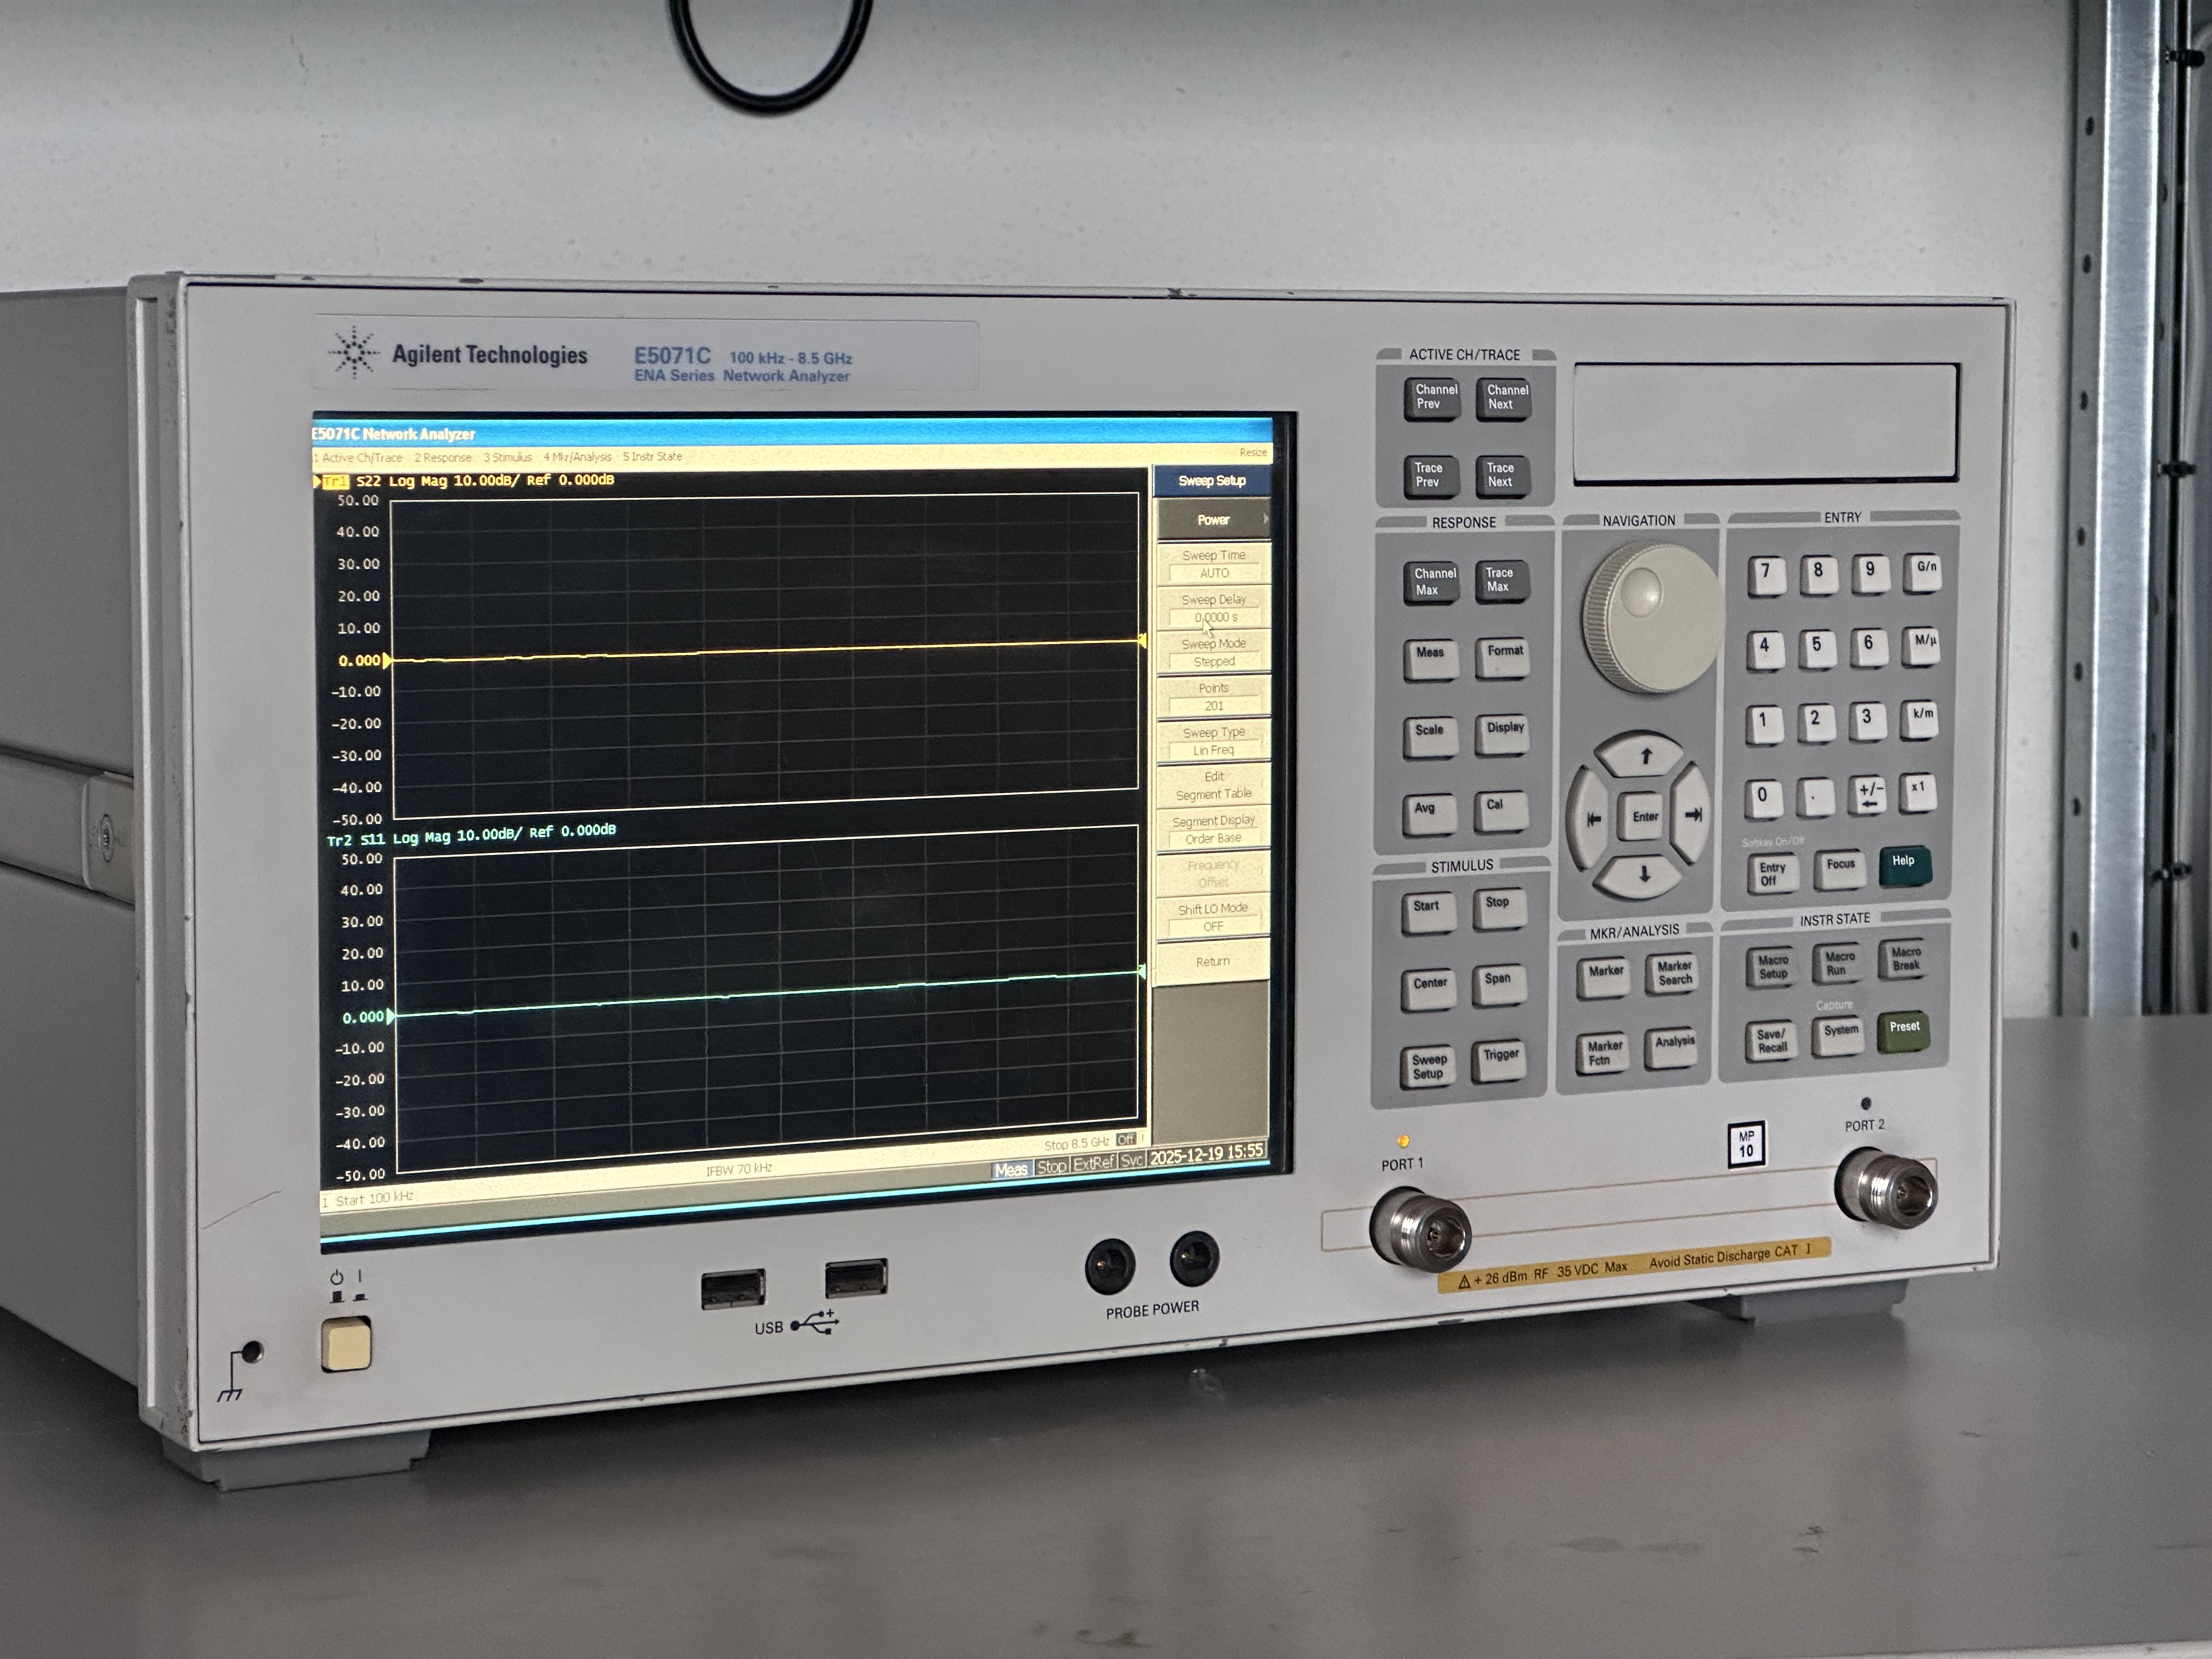Open the Edit Segment Table softkey
The height and width of the screenshot is (1659, 2212).
tap(1214, 785)
